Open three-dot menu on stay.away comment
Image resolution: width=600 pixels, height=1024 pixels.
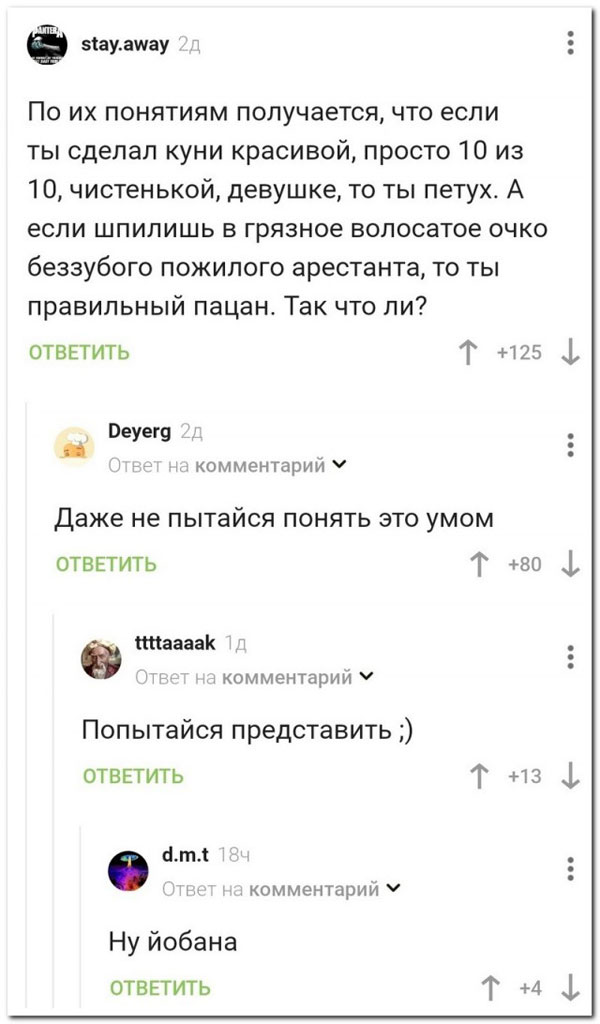(x=570, y=43)
